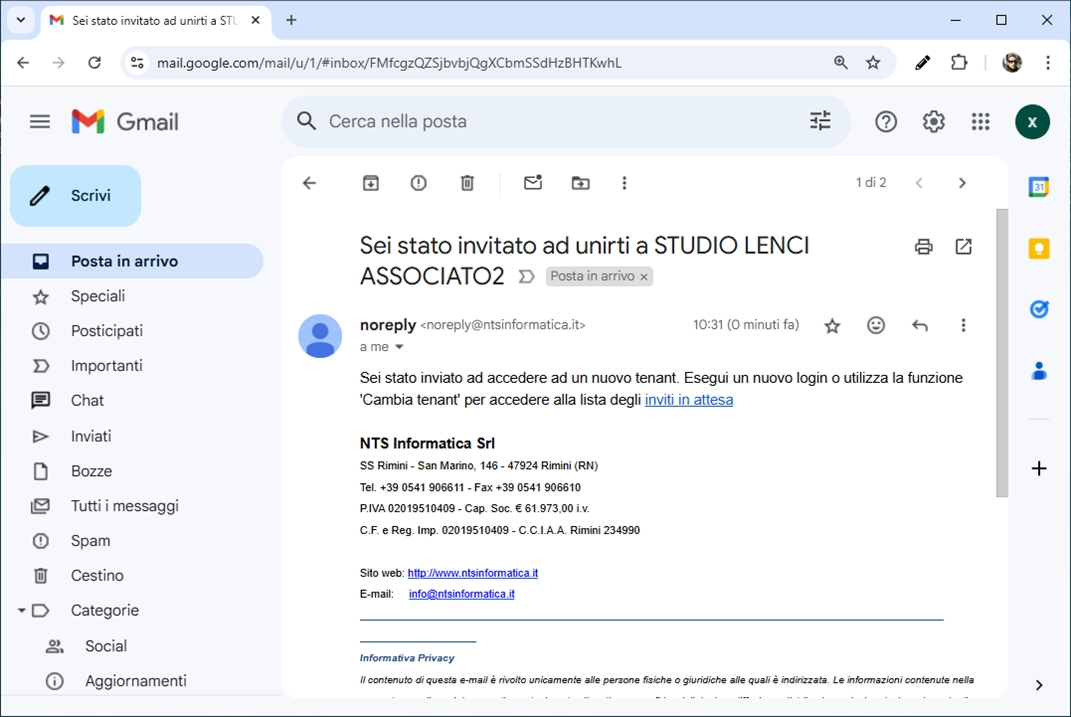This screenshot has width=1071, height=717.
Task: Open more actions in email toolbar
Action: (x=624, y=183)
